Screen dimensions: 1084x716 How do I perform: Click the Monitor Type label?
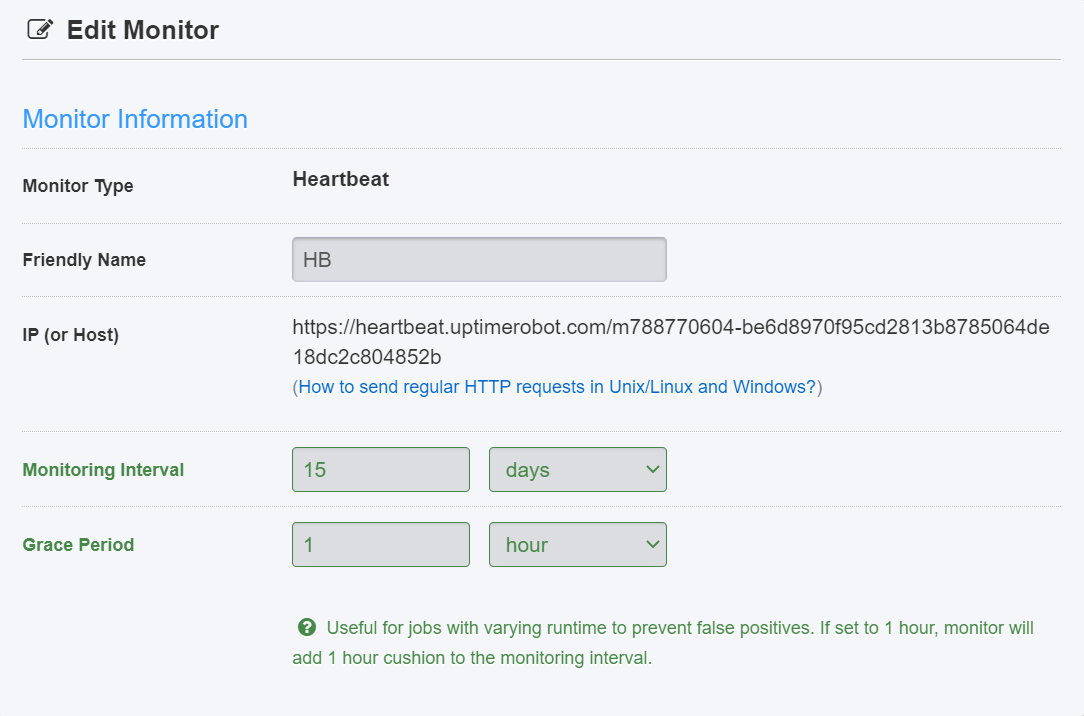click(x=78, y=186)
